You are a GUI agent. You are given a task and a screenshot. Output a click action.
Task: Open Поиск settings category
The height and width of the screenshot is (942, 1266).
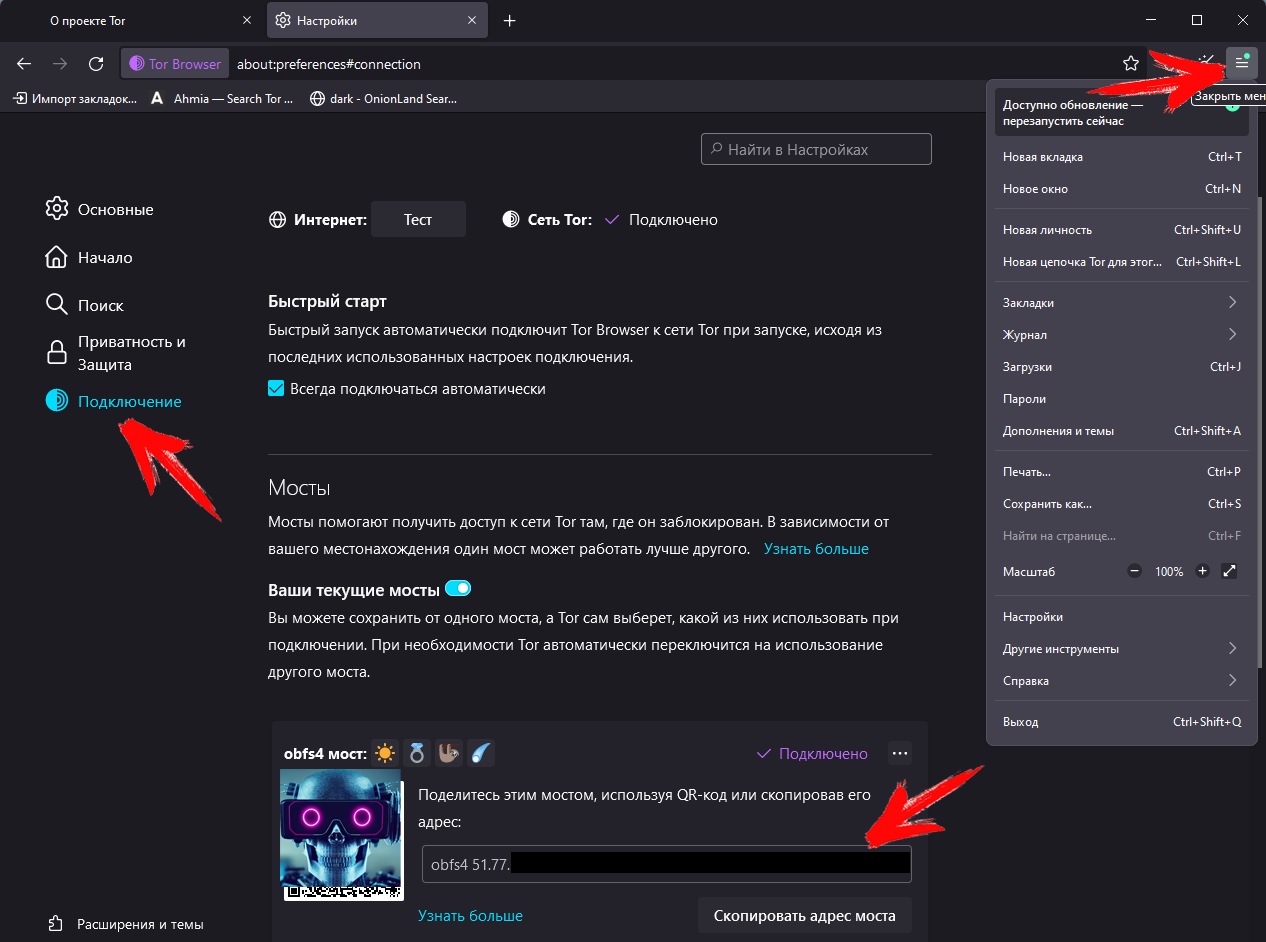pos(85,305)
